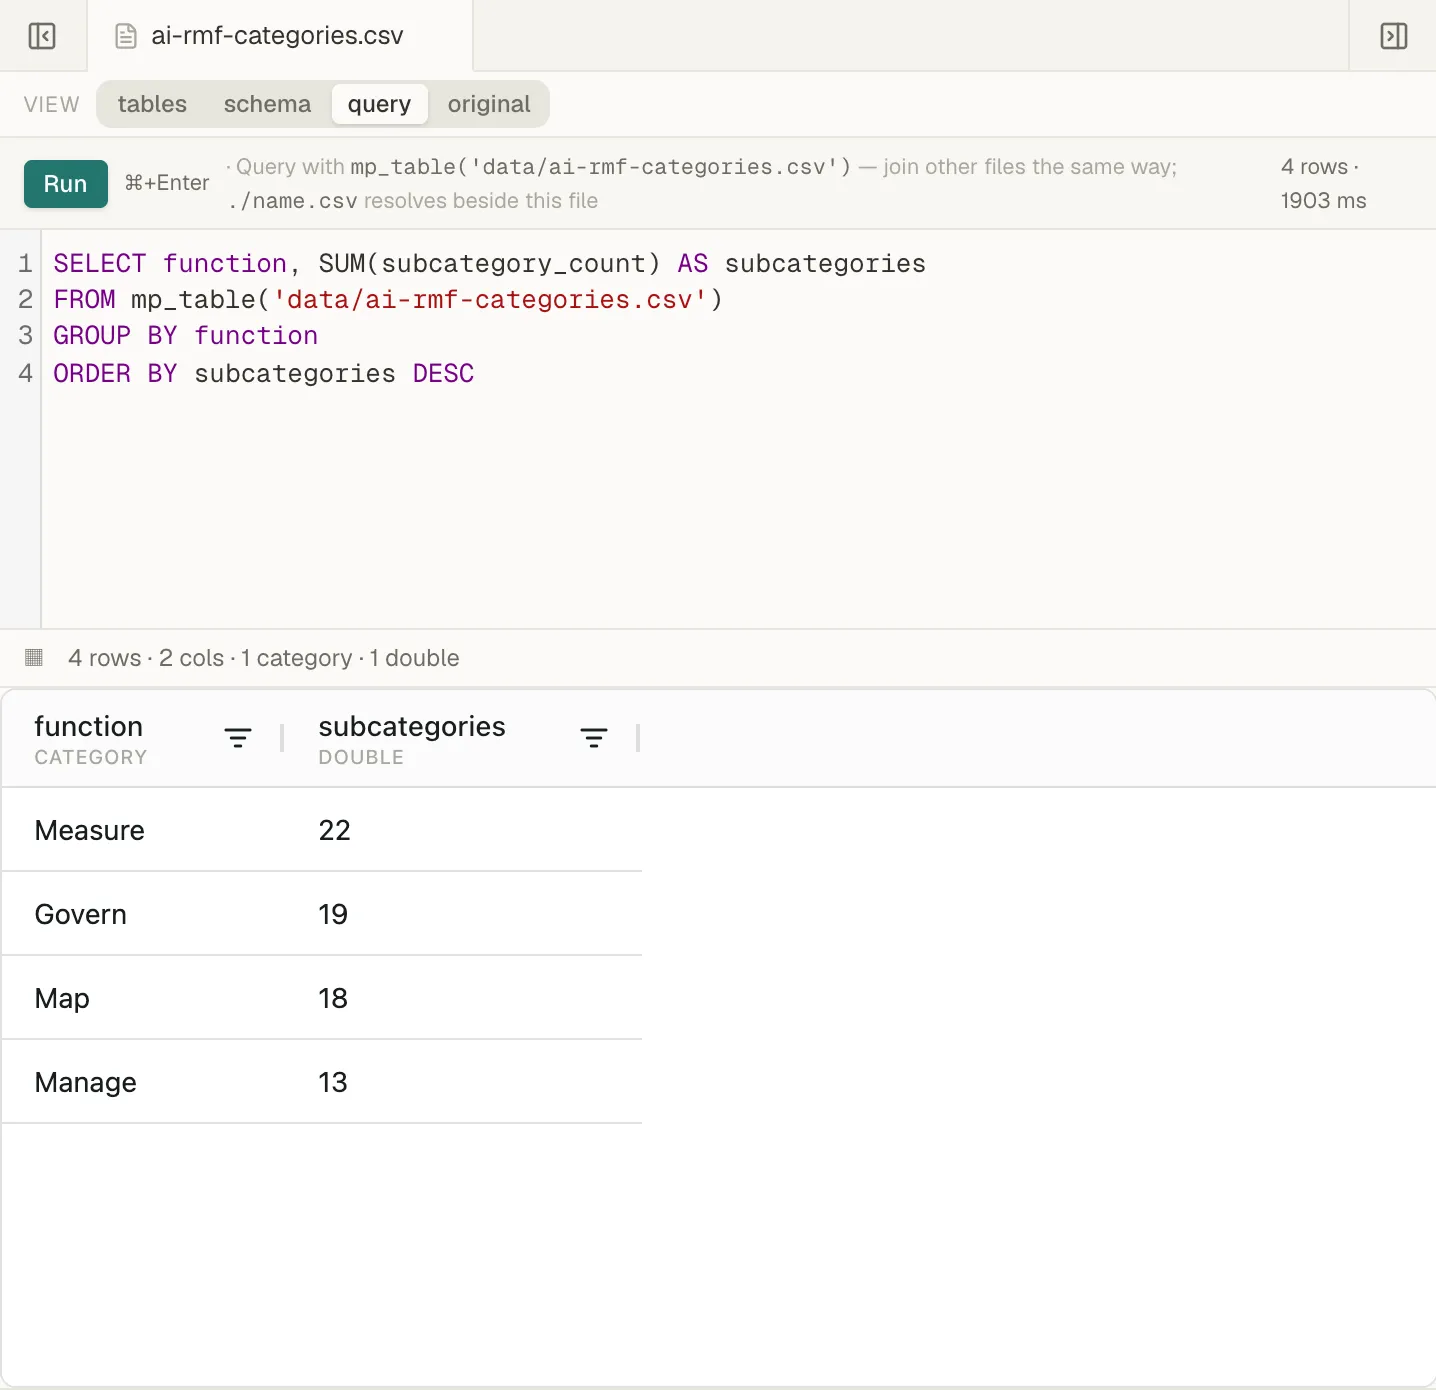This screenshot has width=1436, height=1390.
Task: Click the value 18 in subcategories
Action: click(333, 998)
